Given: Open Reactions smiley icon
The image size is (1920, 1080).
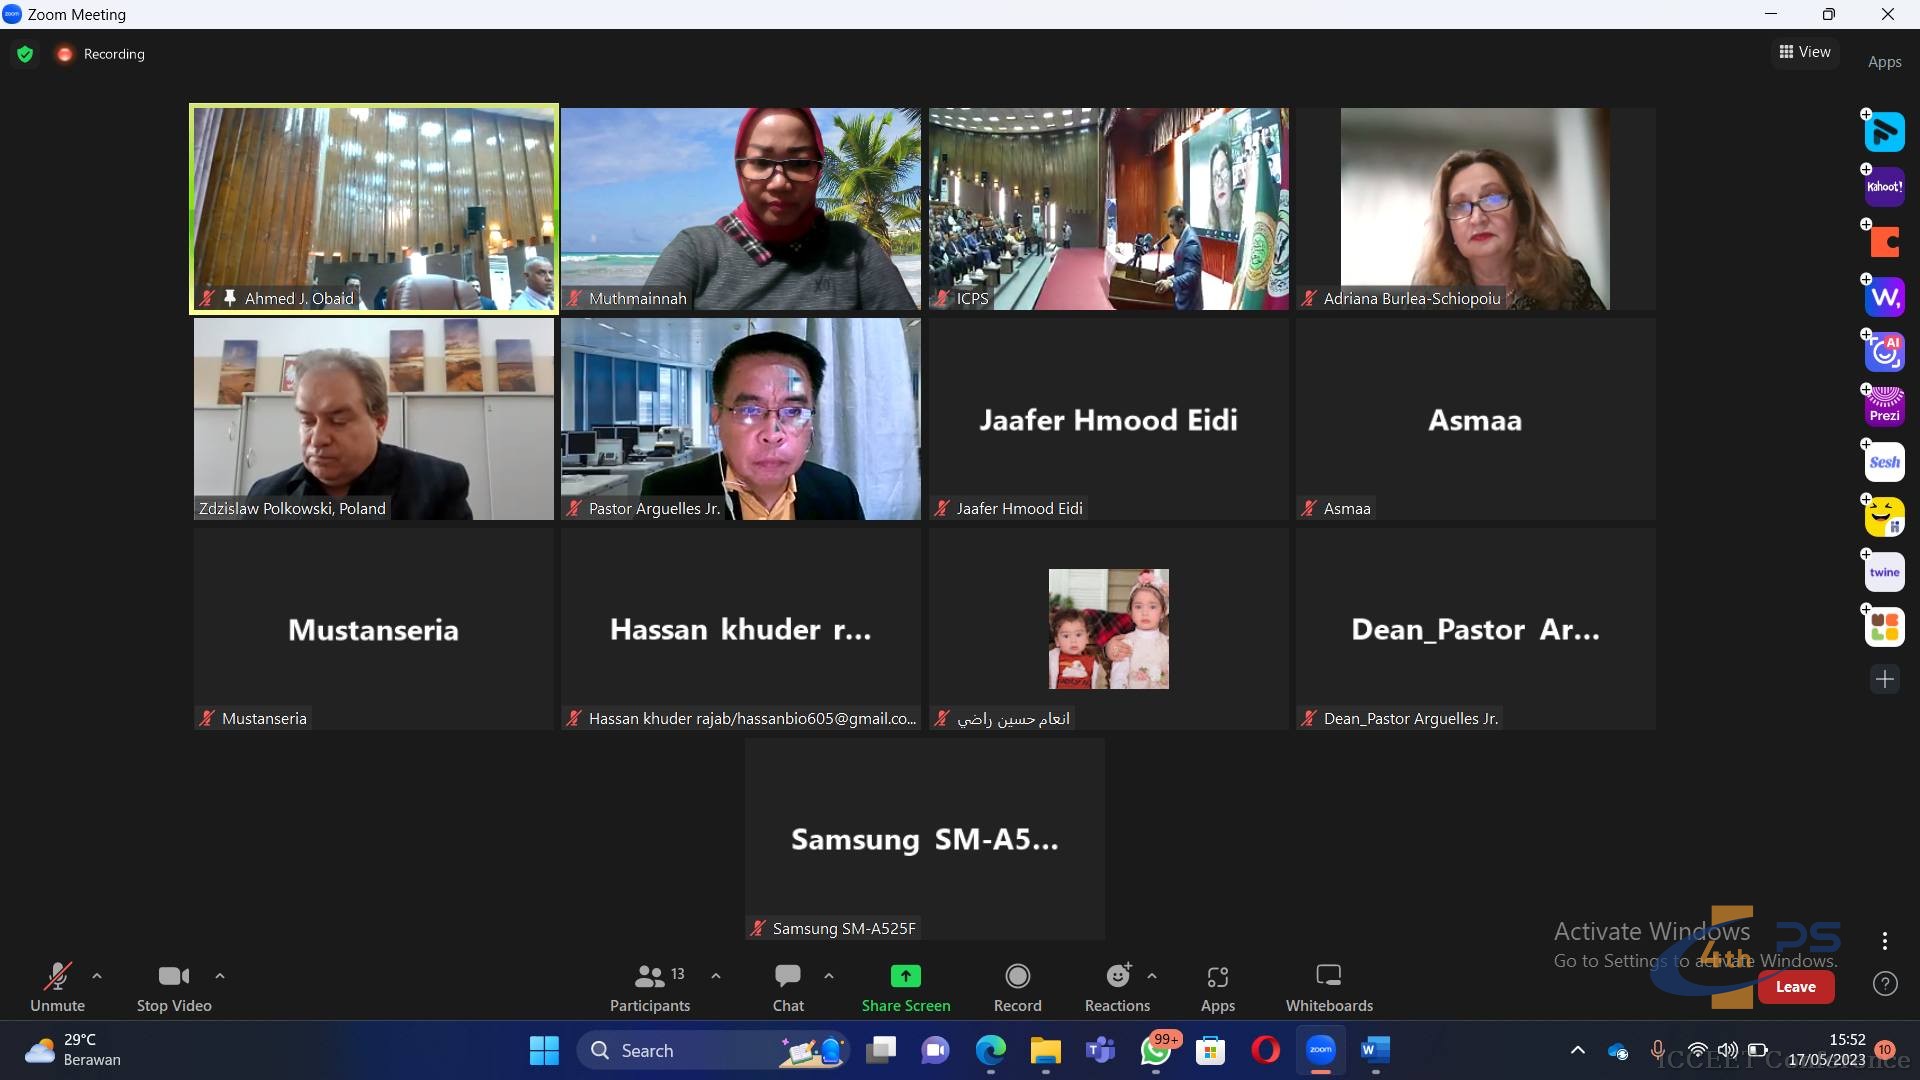Looking at the screenshot, I should [x=1117, y=987].
